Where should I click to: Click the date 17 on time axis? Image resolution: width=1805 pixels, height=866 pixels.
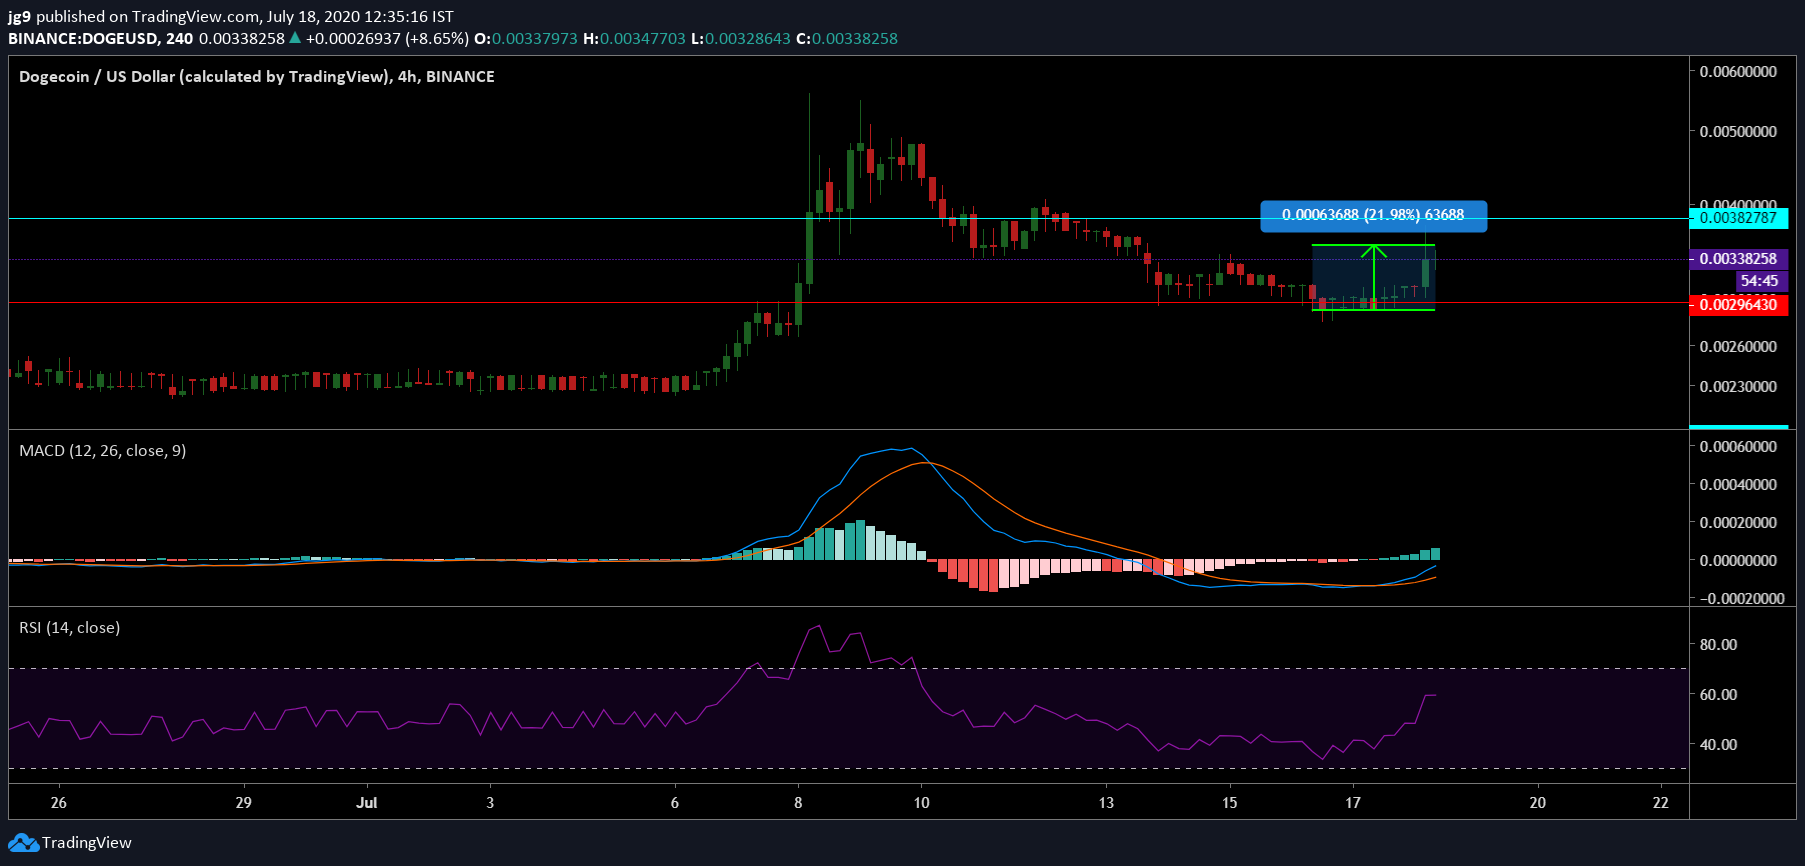tap(1353, 803)
